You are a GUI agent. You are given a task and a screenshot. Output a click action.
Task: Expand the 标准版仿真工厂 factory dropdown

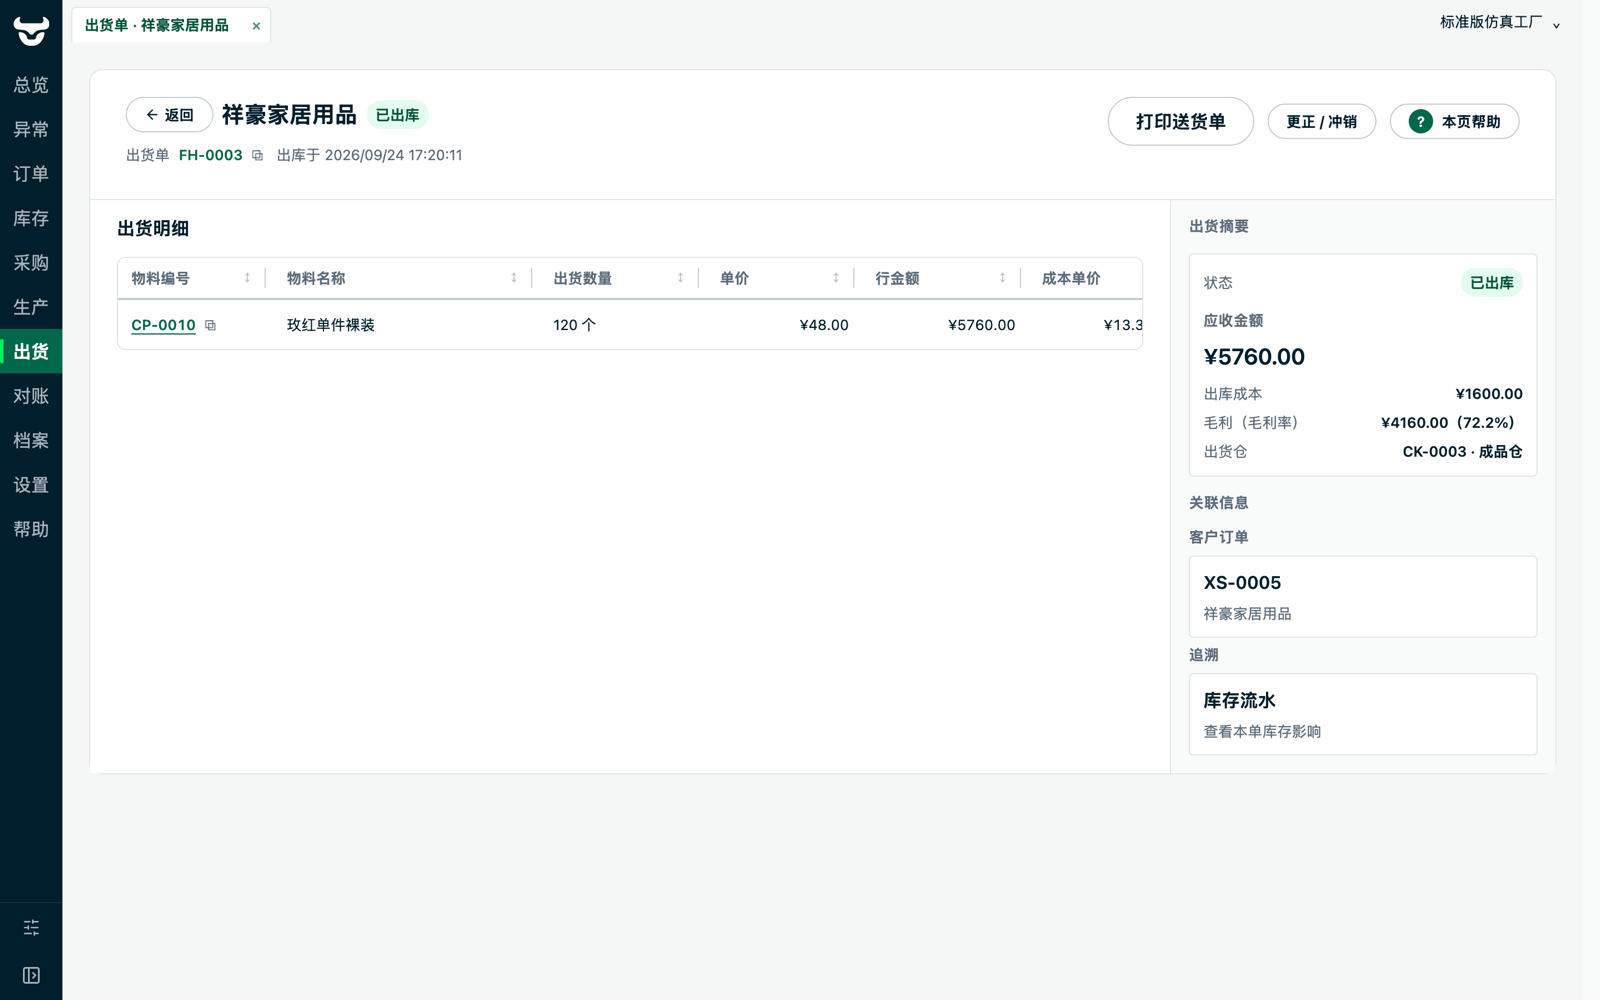(1499, 22)
